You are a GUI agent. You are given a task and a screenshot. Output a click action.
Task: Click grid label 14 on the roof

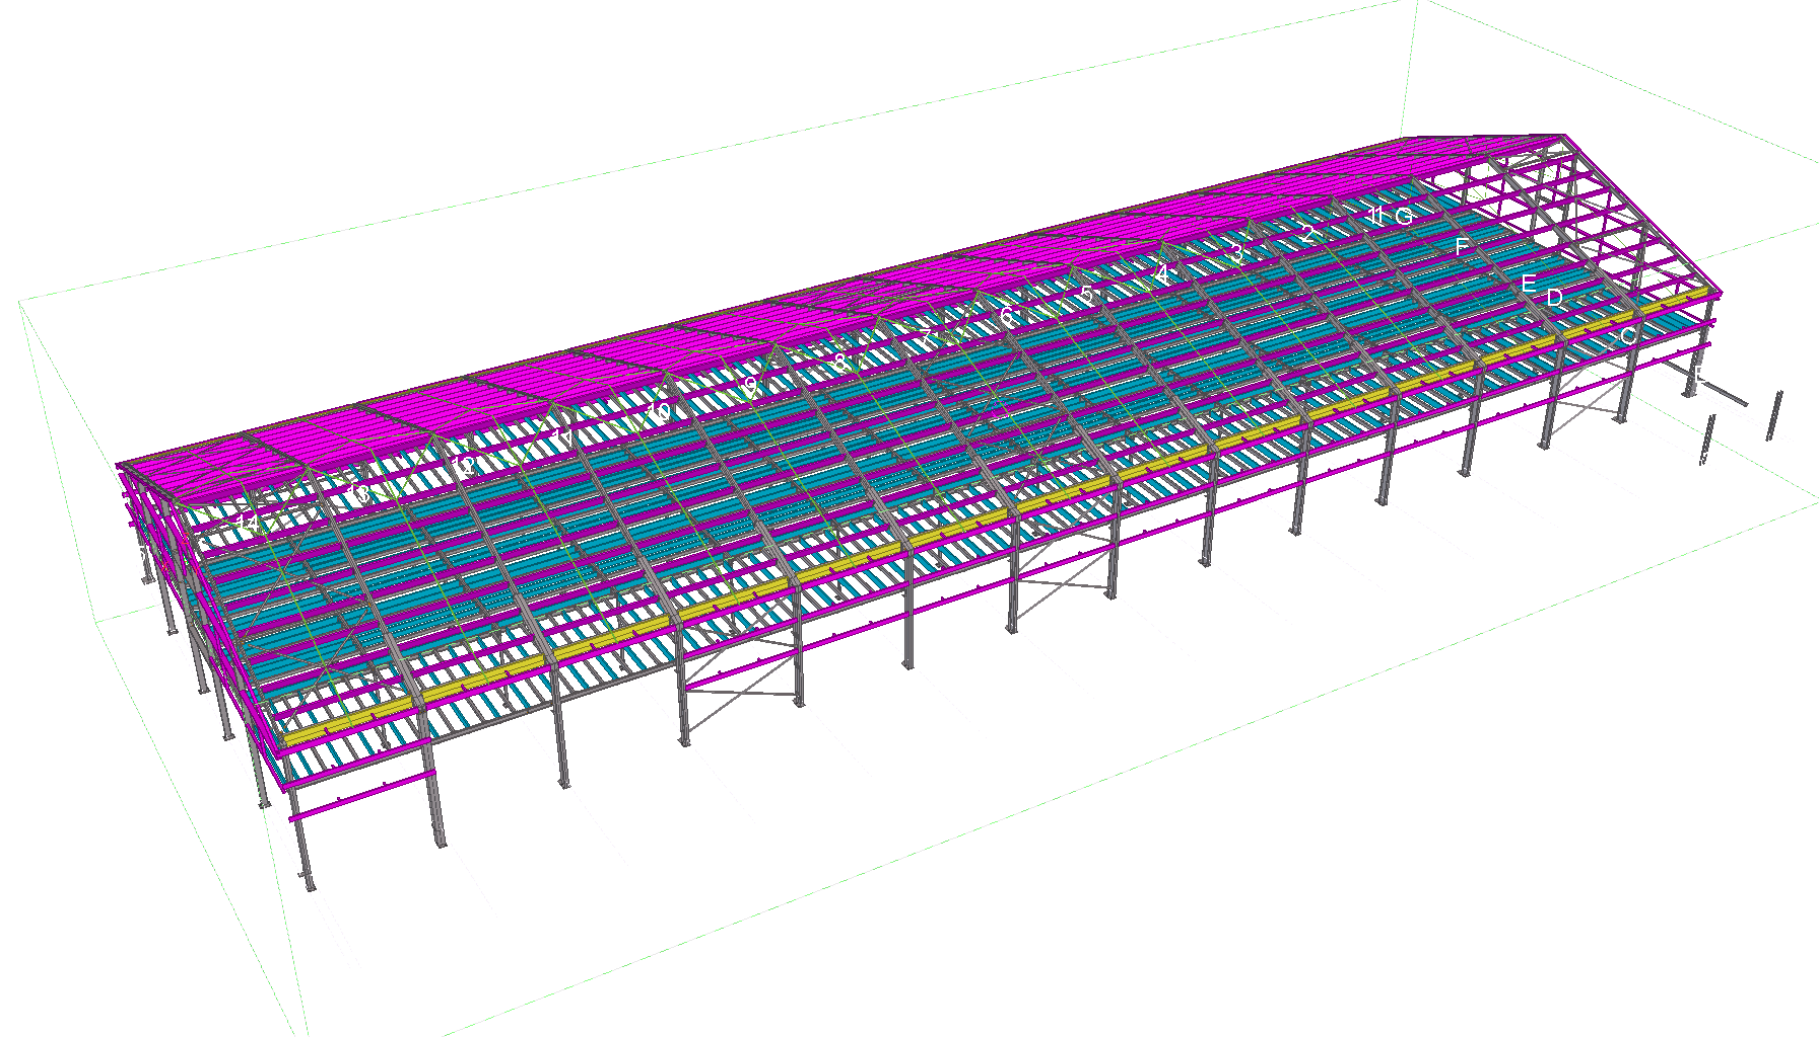pyautogui.click(x=246, y=522)
